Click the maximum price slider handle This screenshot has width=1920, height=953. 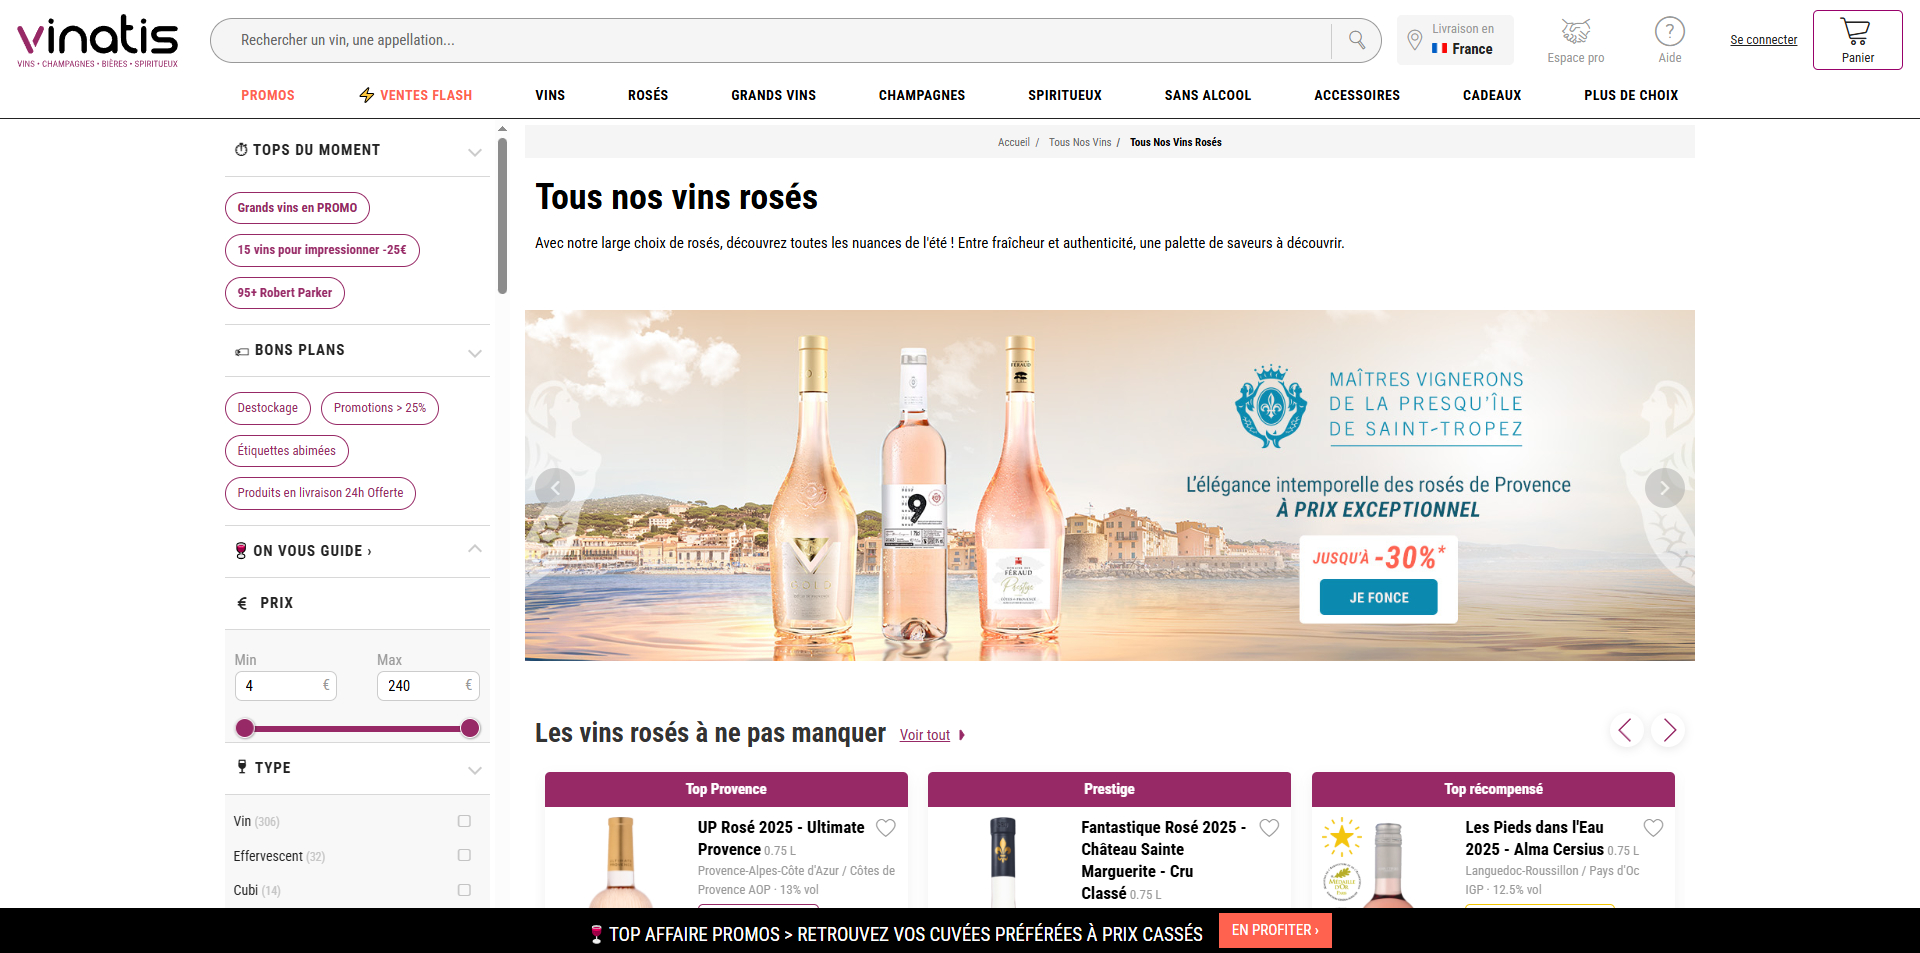pyautogui.click(x=470, y=728)
